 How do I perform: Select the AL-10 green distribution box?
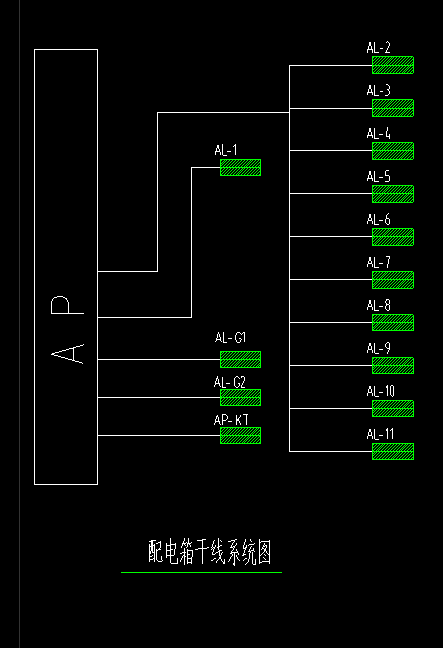(393, 409)
